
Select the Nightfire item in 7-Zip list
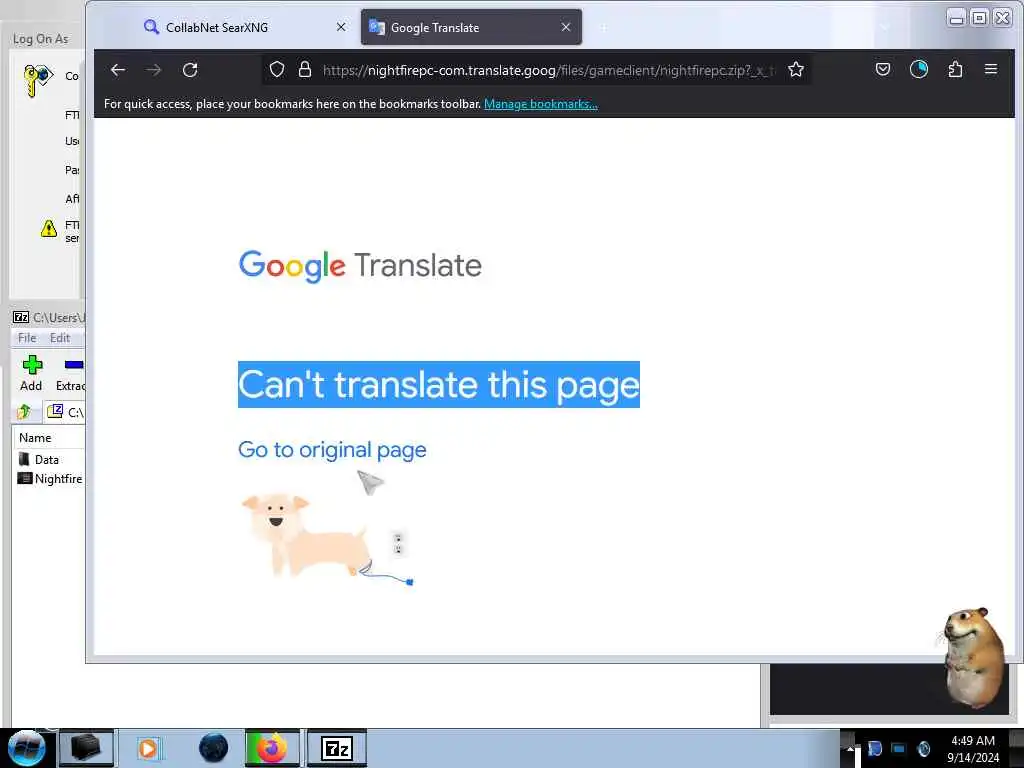50,479
